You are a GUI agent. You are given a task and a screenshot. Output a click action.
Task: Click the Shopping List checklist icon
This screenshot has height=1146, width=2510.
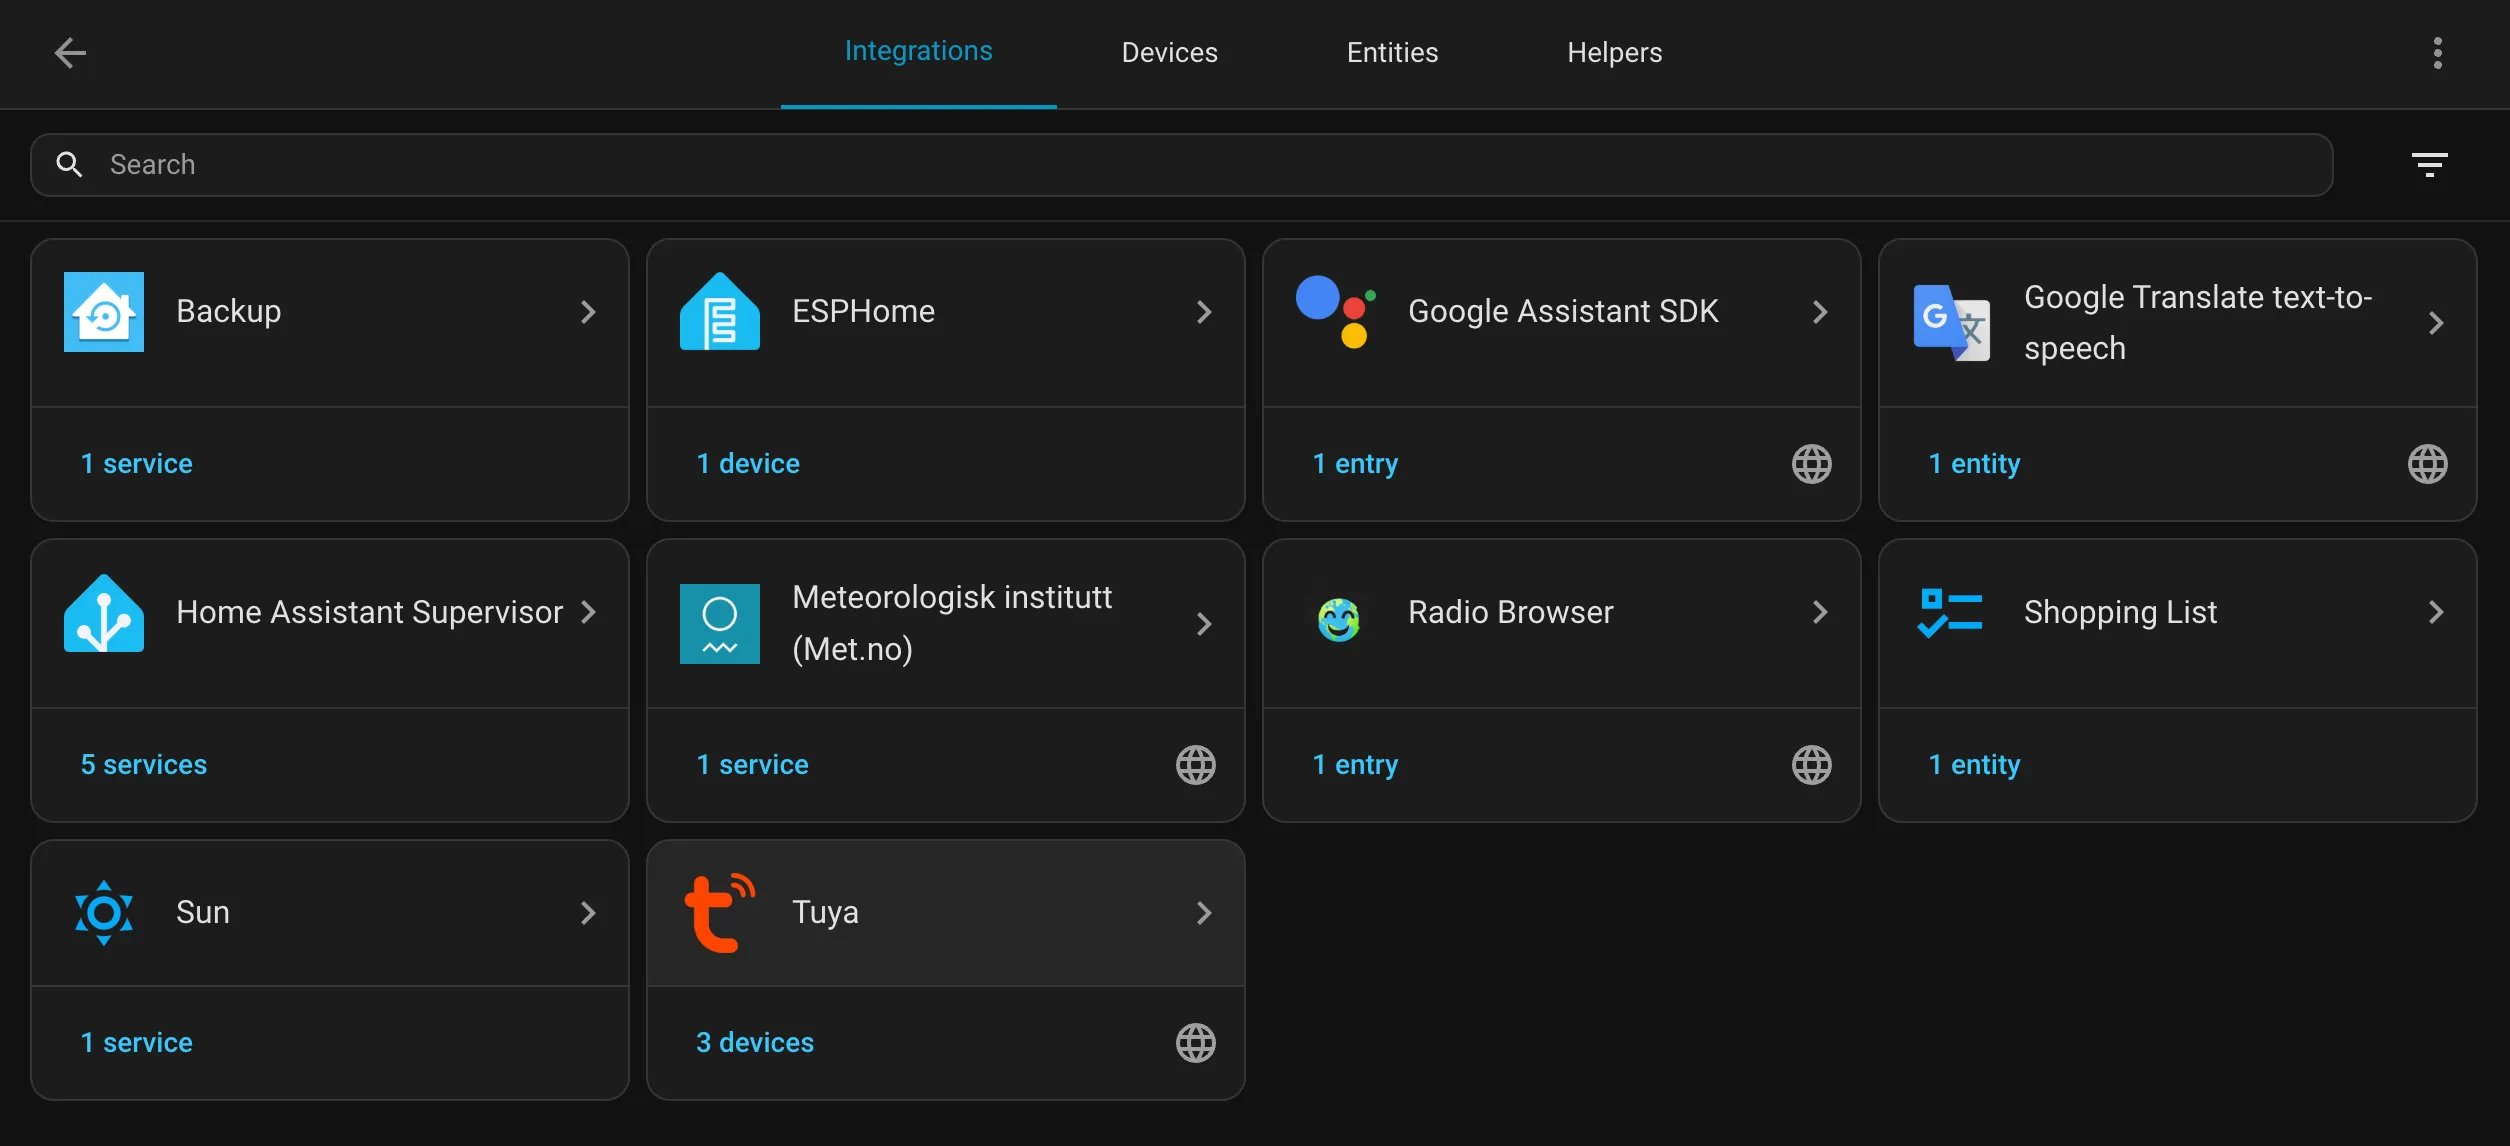click(1950, 613)
